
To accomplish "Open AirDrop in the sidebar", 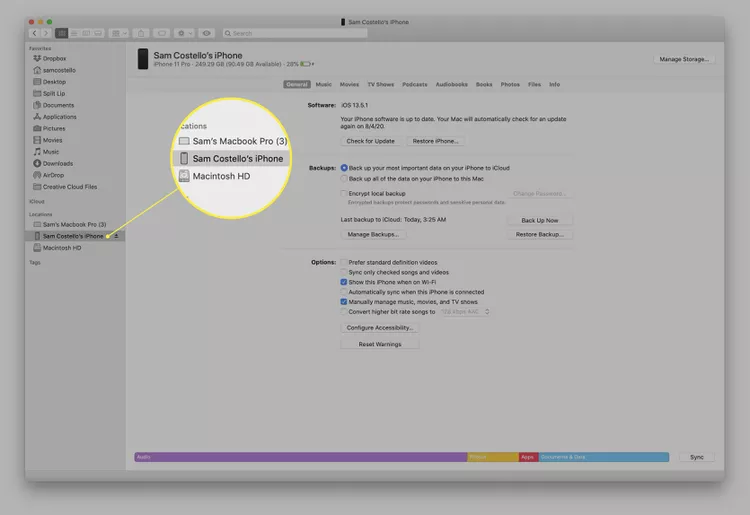I will click(x=48, y=175).
